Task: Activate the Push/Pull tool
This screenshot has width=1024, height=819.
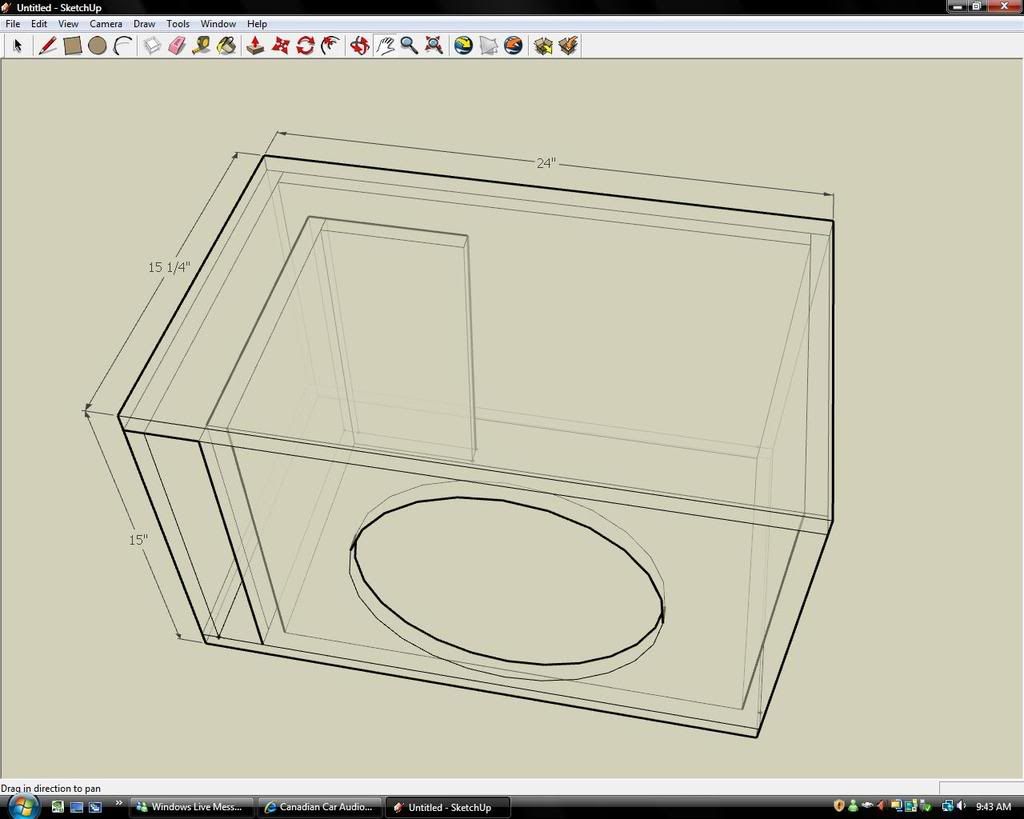Action: [255, 45]
